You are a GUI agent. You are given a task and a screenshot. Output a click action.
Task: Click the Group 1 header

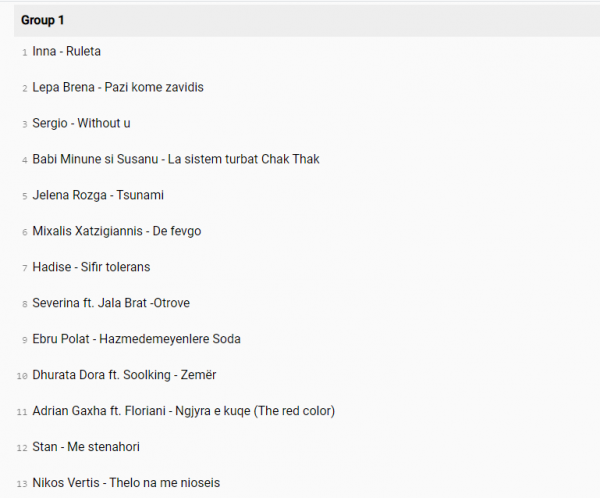click(x=42, y=20)
